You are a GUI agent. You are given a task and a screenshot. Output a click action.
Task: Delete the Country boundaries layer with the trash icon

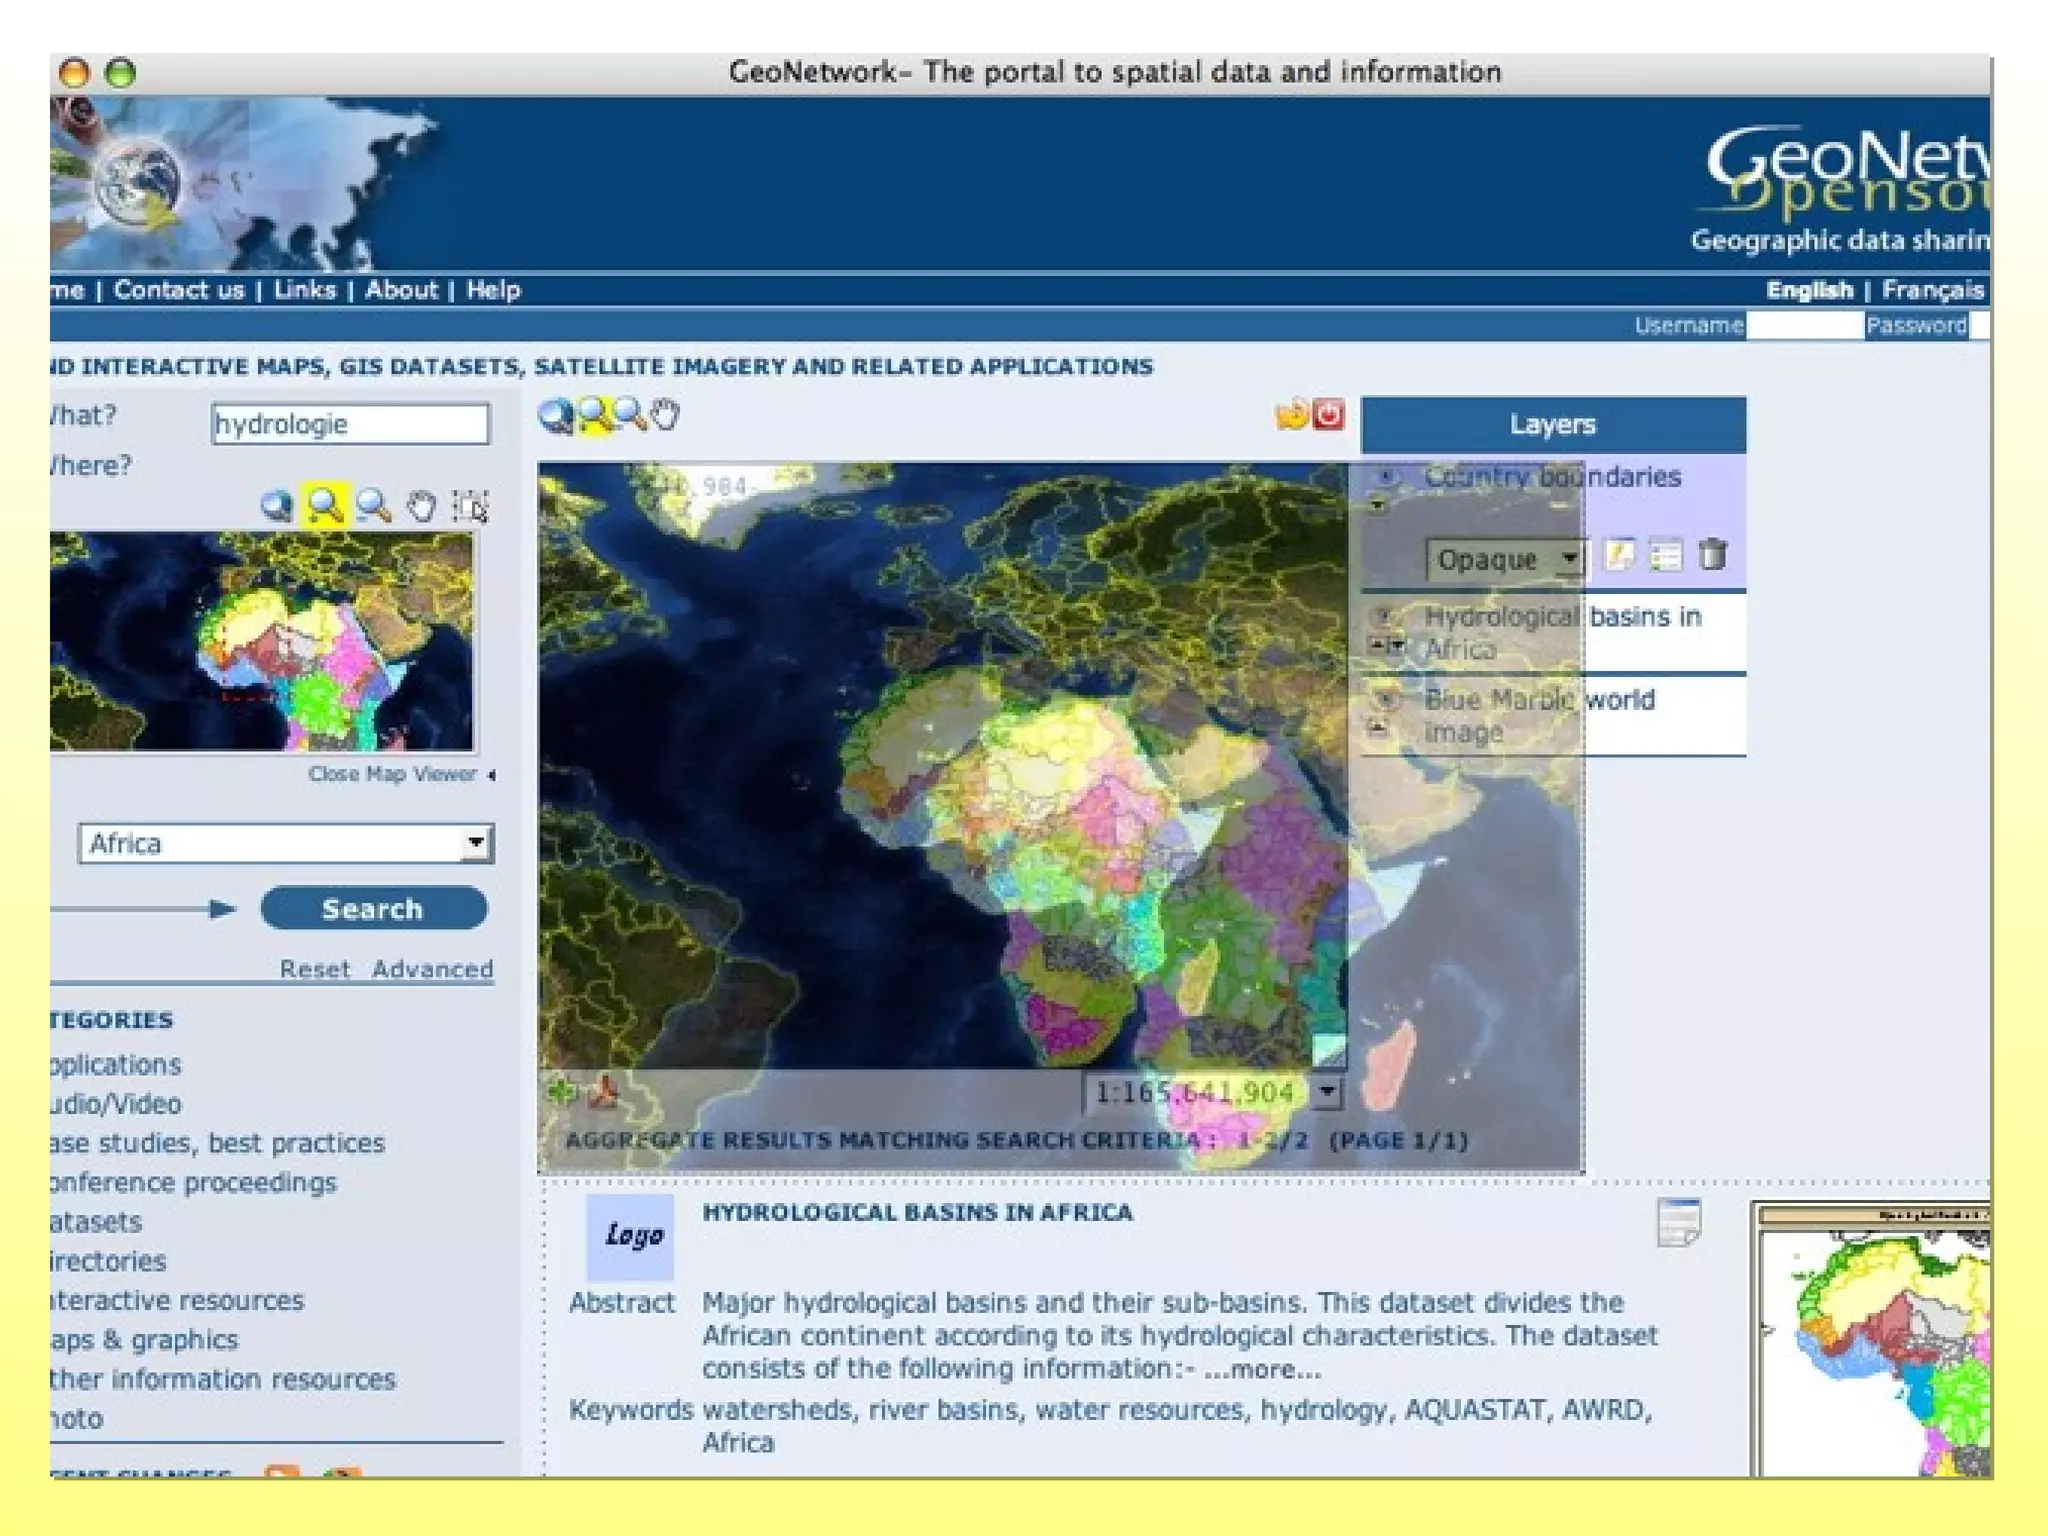coord(1712,555)
